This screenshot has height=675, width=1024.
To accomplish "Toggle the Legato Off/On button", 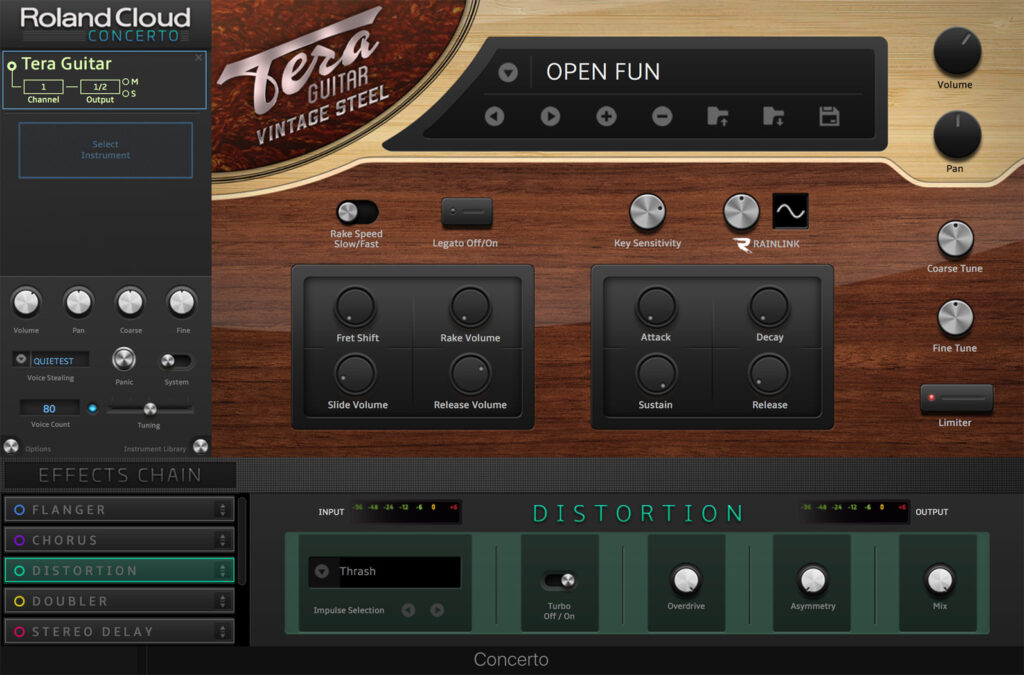I will click(x=466, y=212).
